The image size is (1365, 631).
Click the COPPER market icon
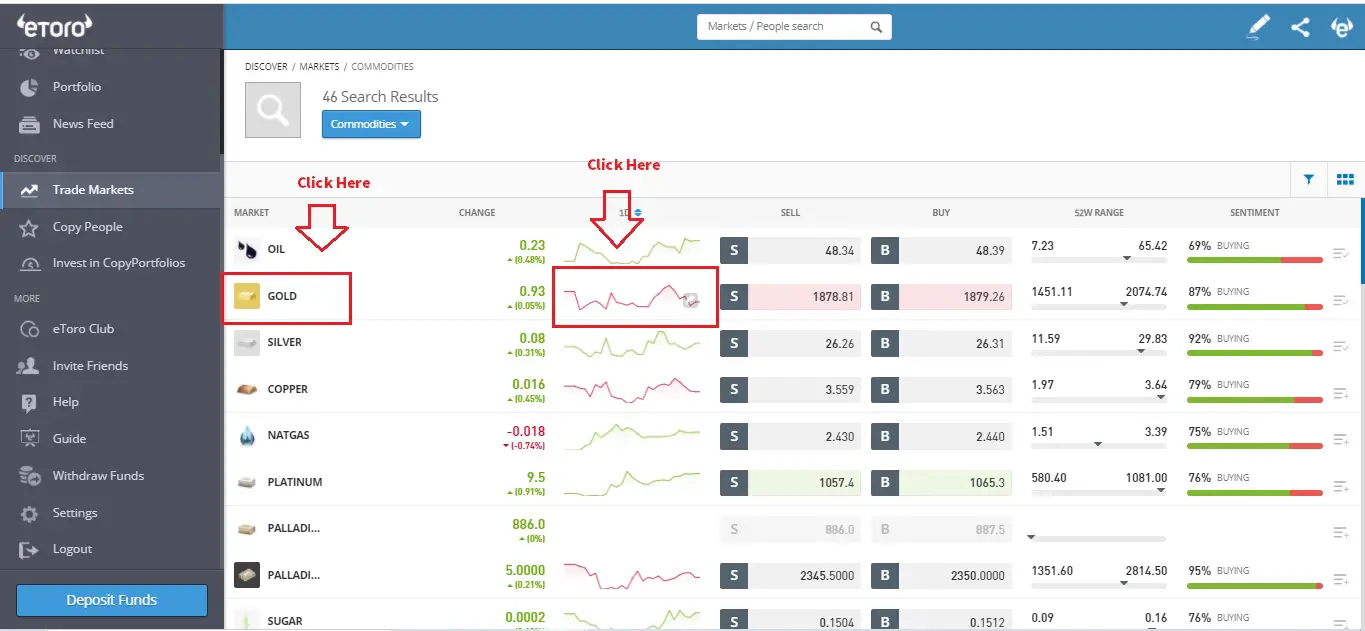(x=246, y=389)
